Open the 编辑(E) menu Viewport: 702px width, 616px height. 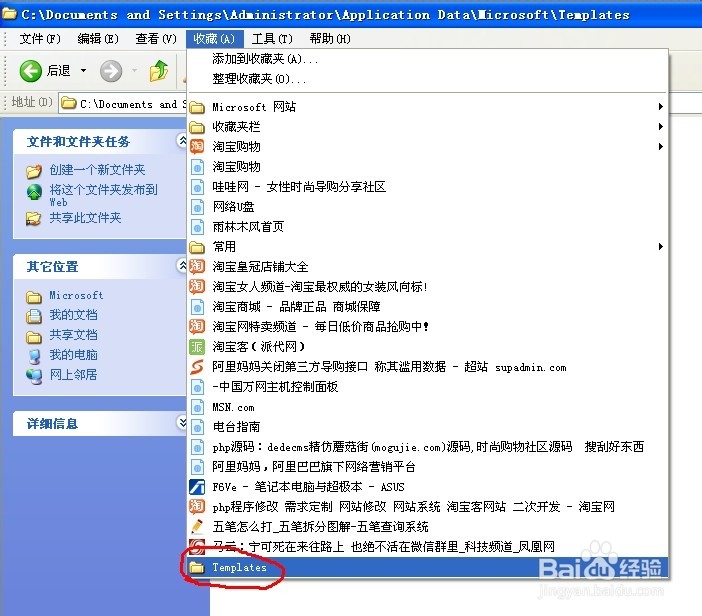(x=98, y=39)
